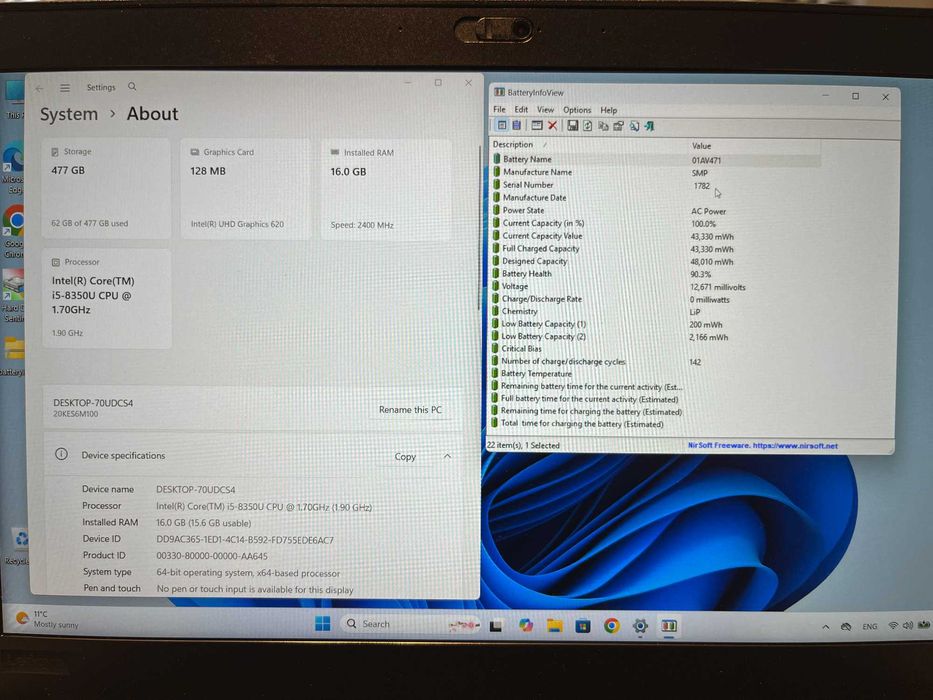
Task: Click the cloud sync tray icon
Action: [x=846, y=627]
